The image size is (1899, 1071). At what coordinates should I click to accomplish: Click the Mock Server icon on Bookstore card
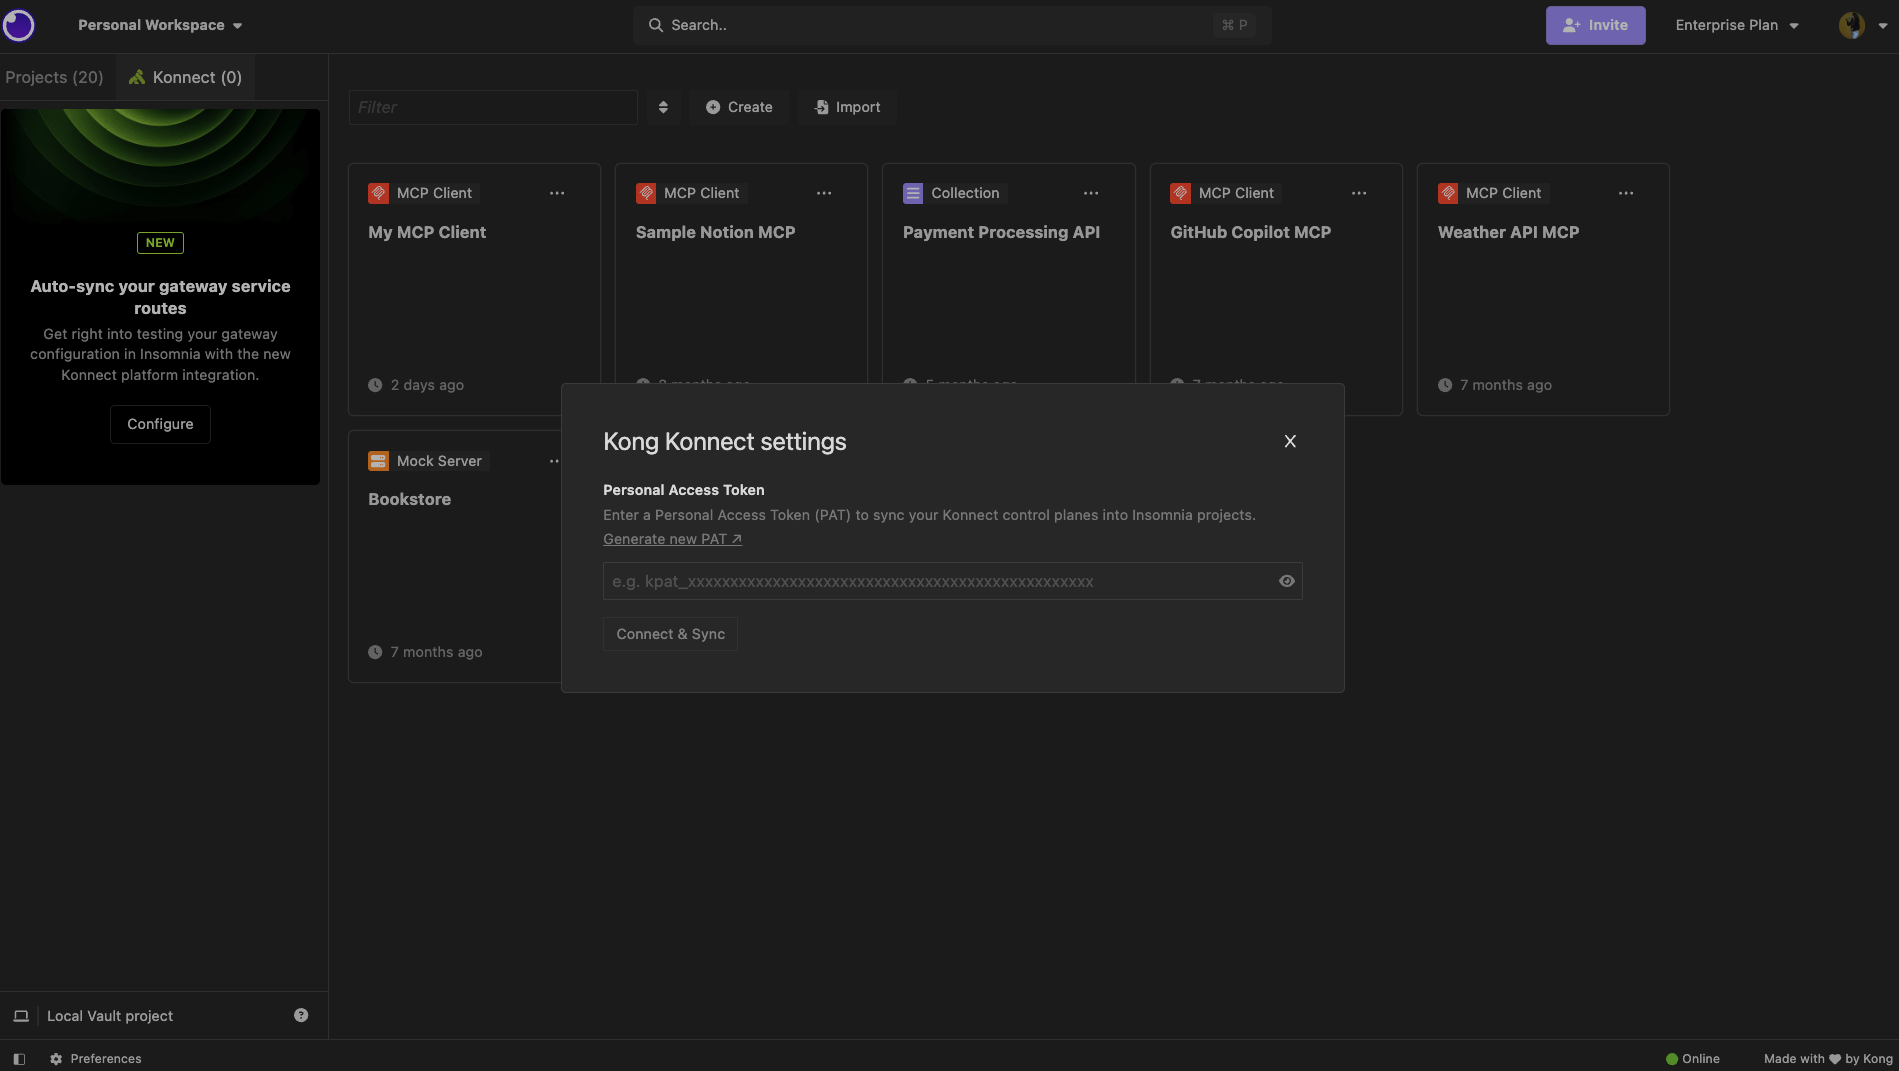(x=378, y=461)
